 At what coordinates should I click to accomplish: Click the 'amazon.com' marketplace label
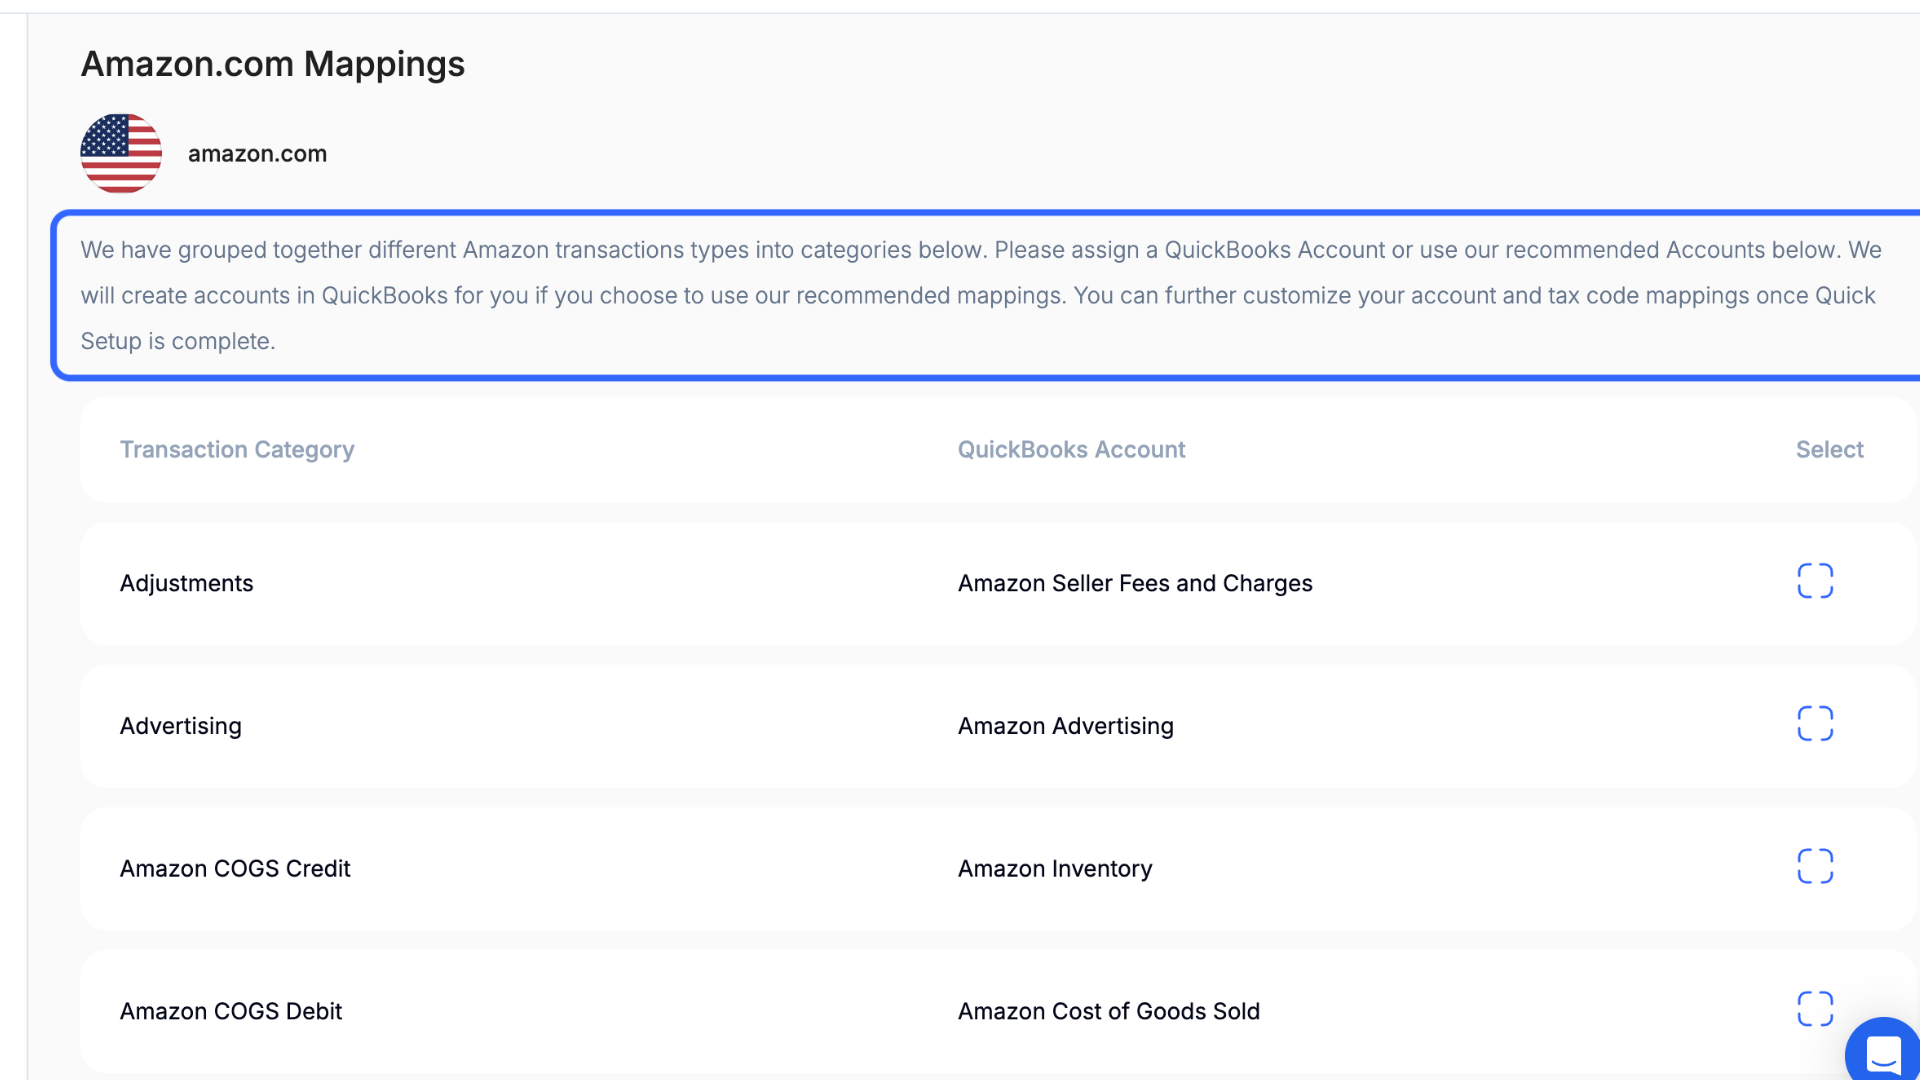pyautogui.click(x=257, y=154)
